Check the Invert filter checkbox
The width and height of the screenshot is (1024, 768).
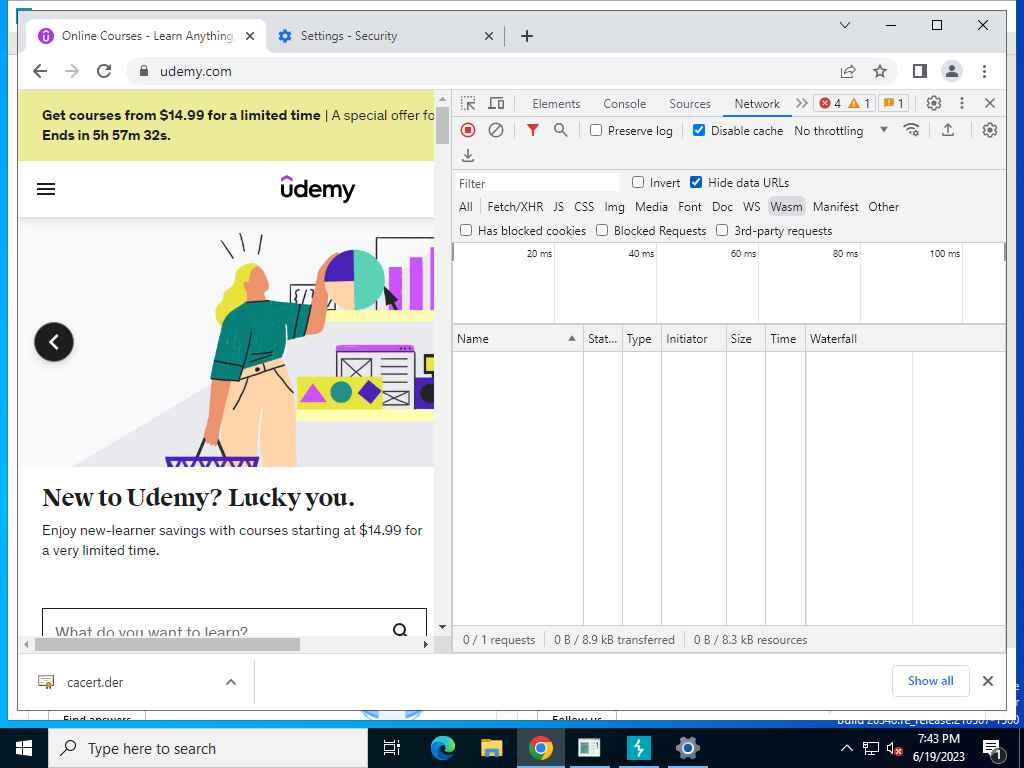pyautogui.click(x=638, y=183)
